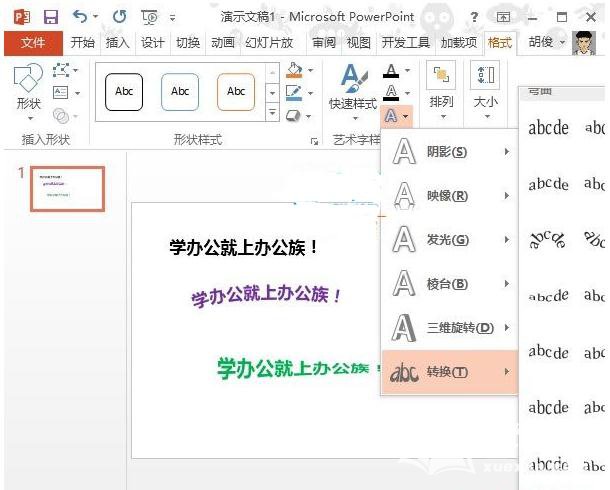Screen dimensions: 610x490
Task: Undo the last action
Action: click(x=80, y=16)
